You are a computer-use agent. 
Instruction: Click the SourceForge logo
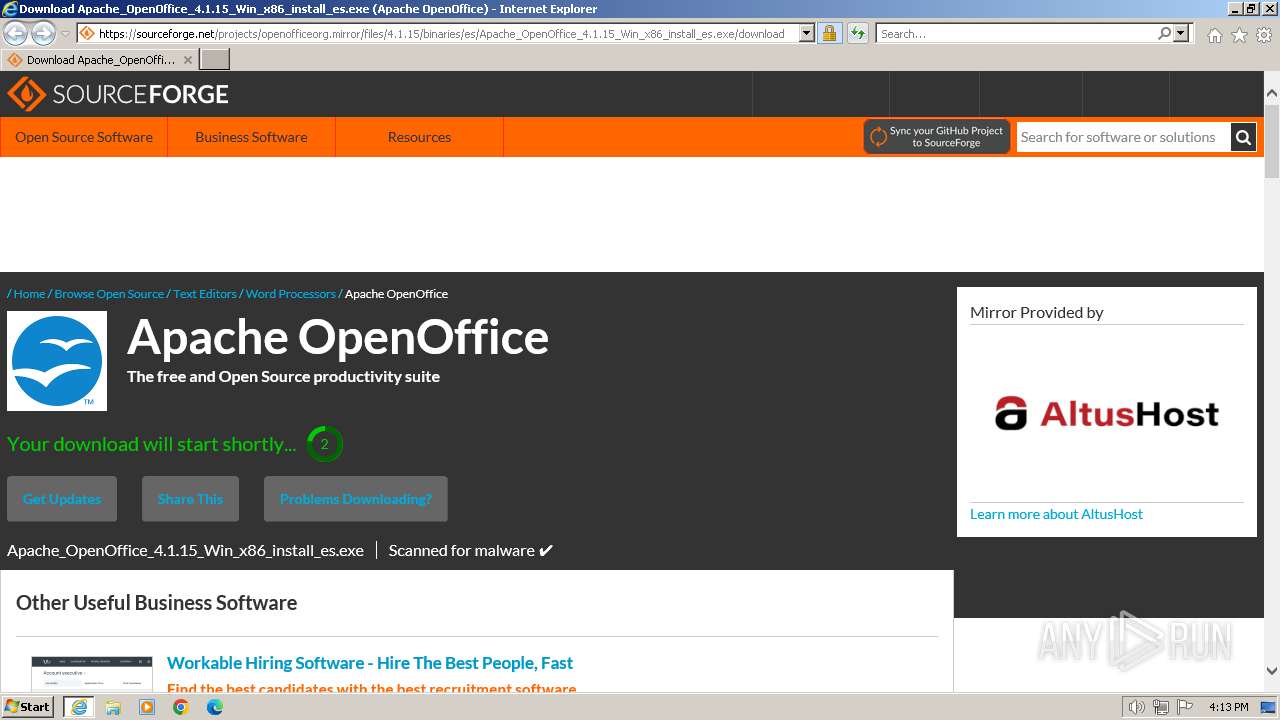pos(118,94)
